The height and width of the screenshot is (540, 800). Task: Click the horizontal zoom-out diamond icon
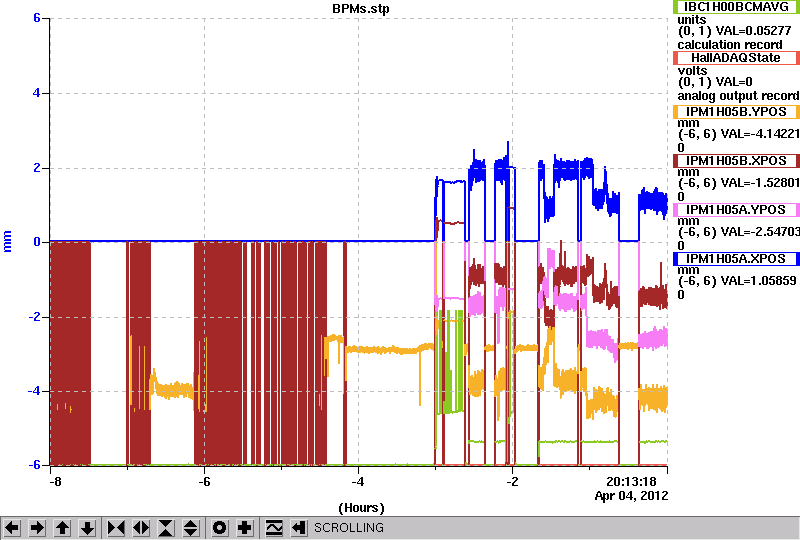click(141, 528)
